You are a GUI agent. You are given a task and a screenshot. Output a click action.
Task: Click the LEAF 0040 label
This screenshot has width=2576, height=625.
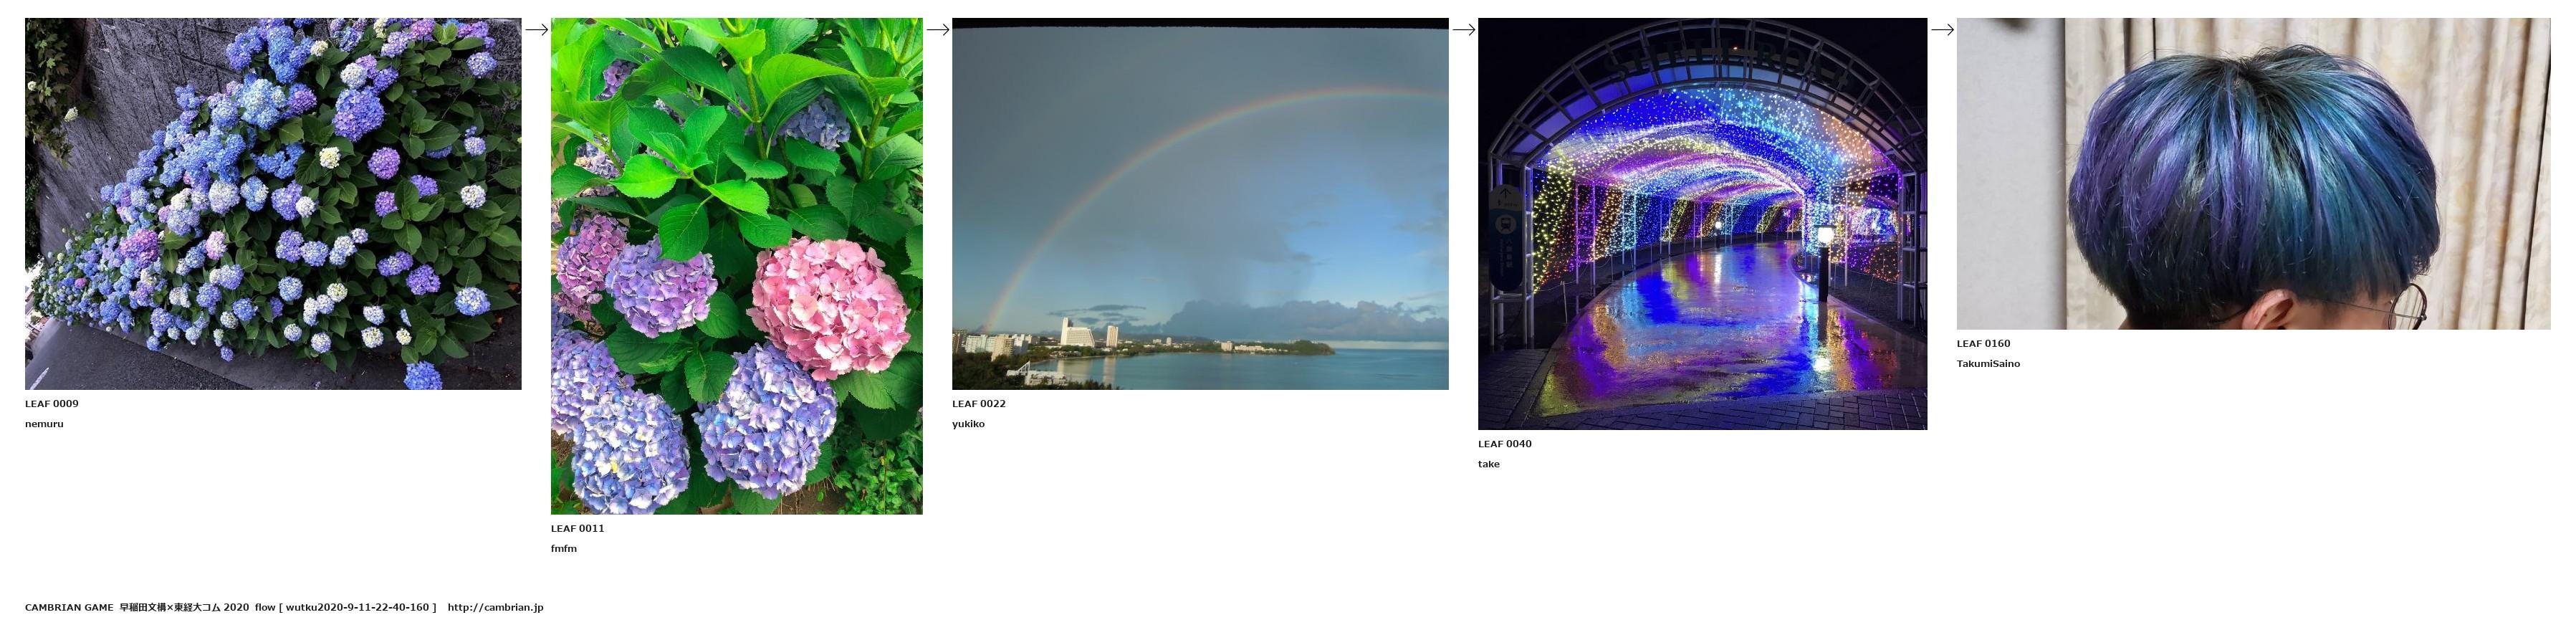(x=1504, y=444)
